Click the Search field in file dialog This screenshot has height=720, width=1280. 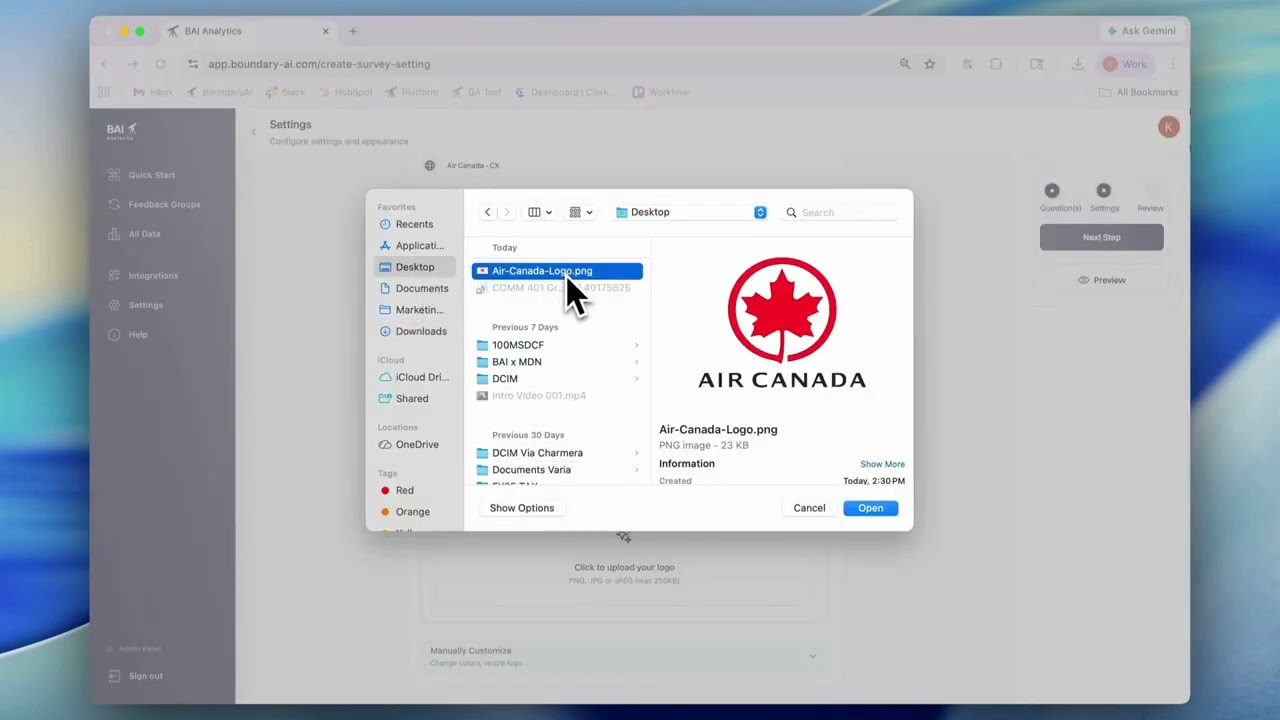click(x=840, y=212)
